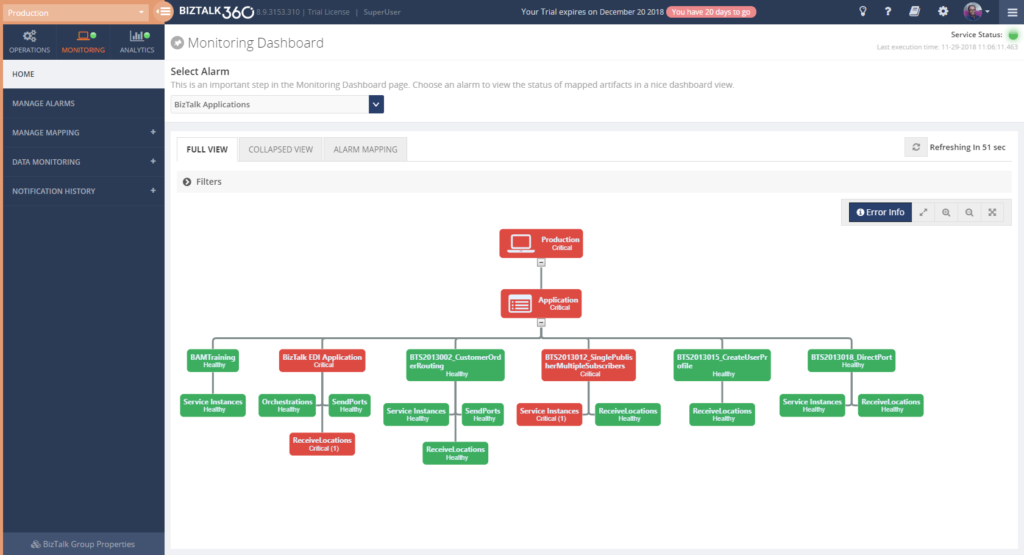This screenshot has width=1024, height=555.
Task: Click the refresh dashboard icon
Action: click(x=916, y=147)
